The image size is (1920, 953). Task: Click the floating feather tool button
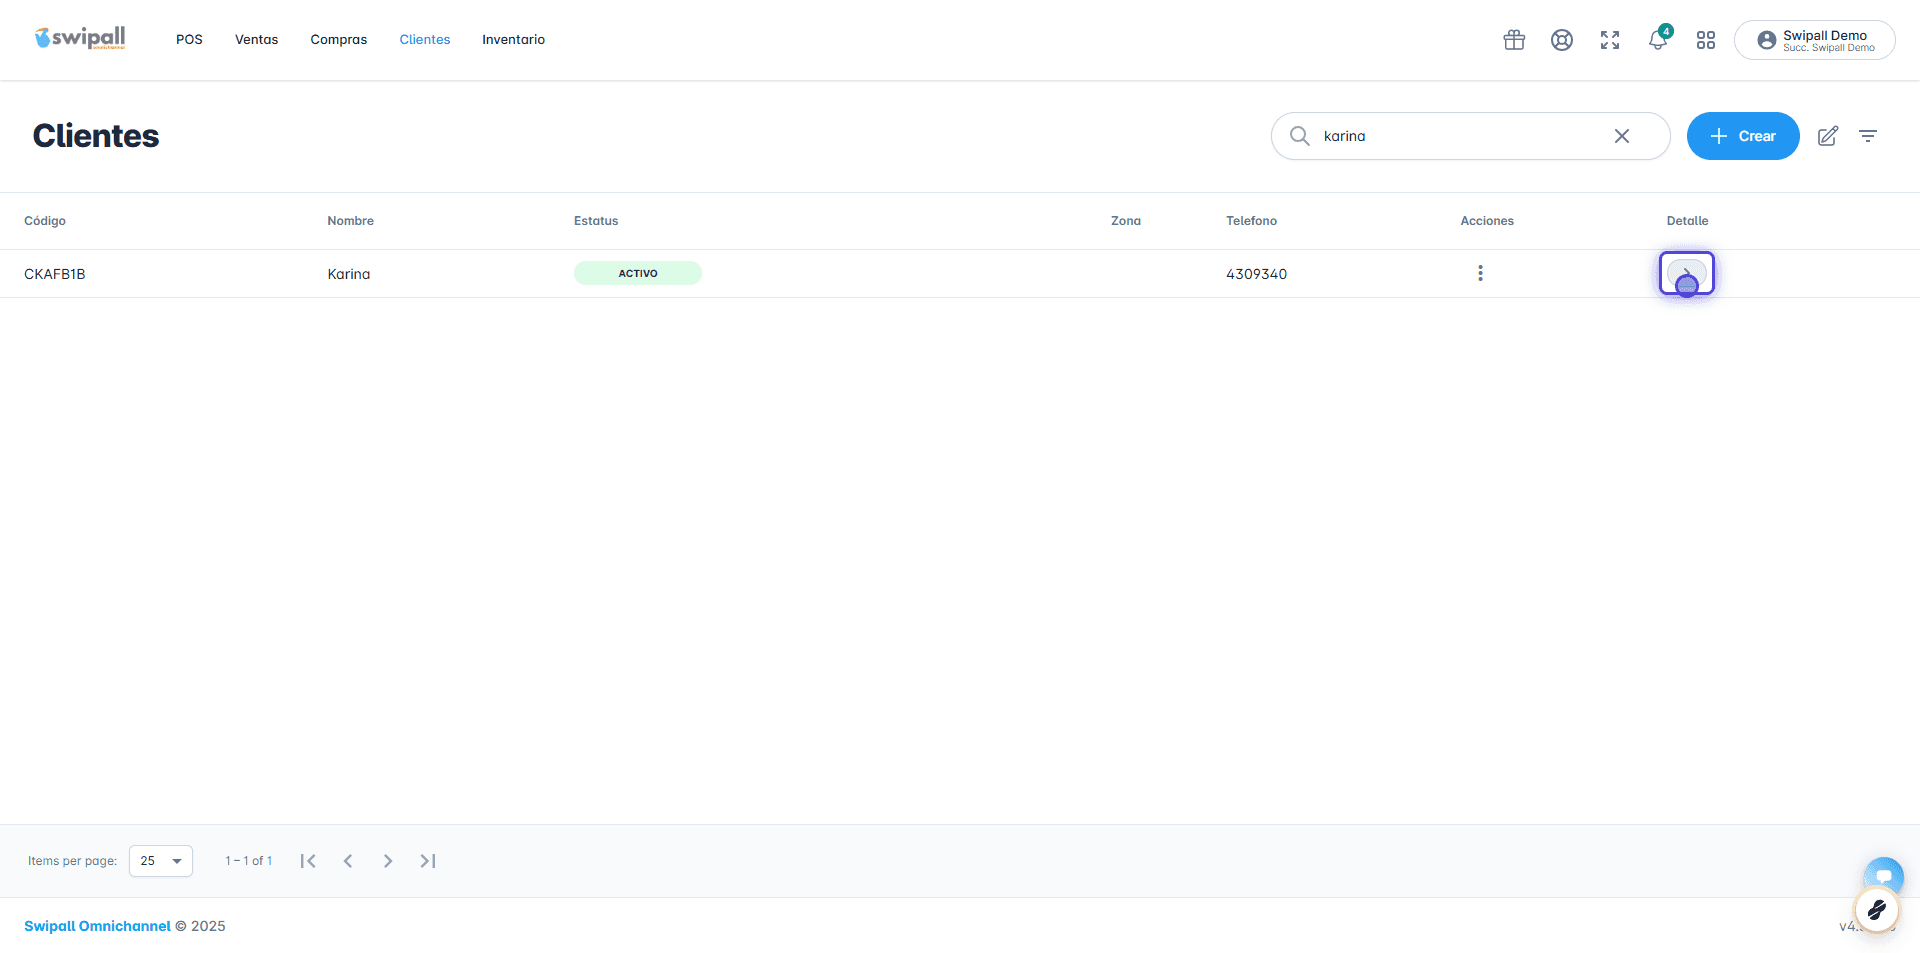[1876, 911]
